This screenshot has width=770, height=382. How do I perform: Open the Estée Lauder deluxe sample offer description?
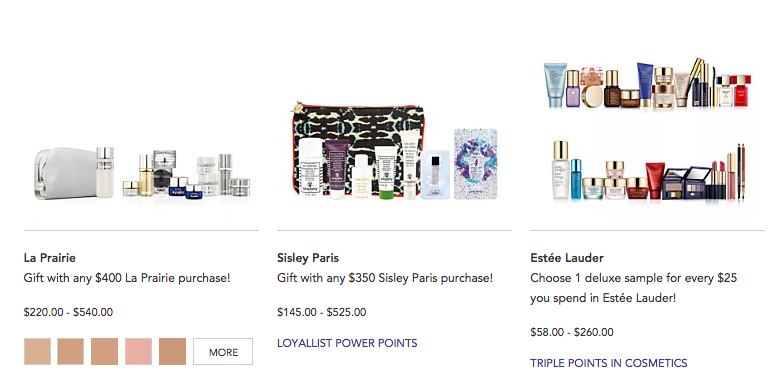(x=633, y=288)
